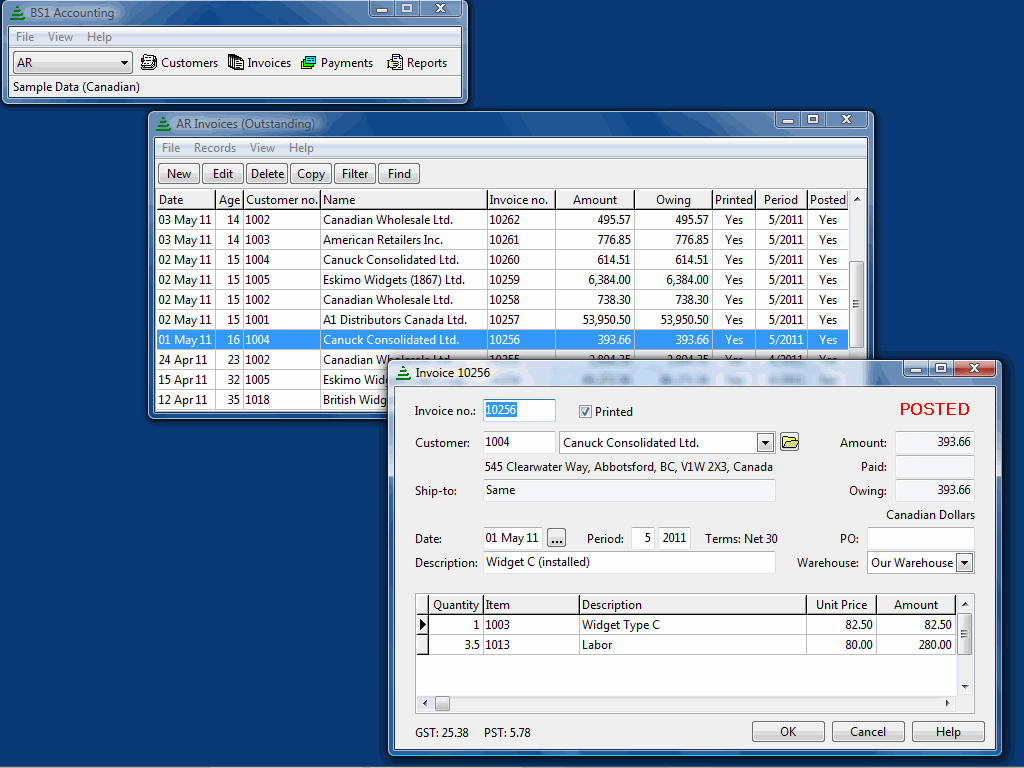Open the Customers icon in toolbar

point(149,63)
